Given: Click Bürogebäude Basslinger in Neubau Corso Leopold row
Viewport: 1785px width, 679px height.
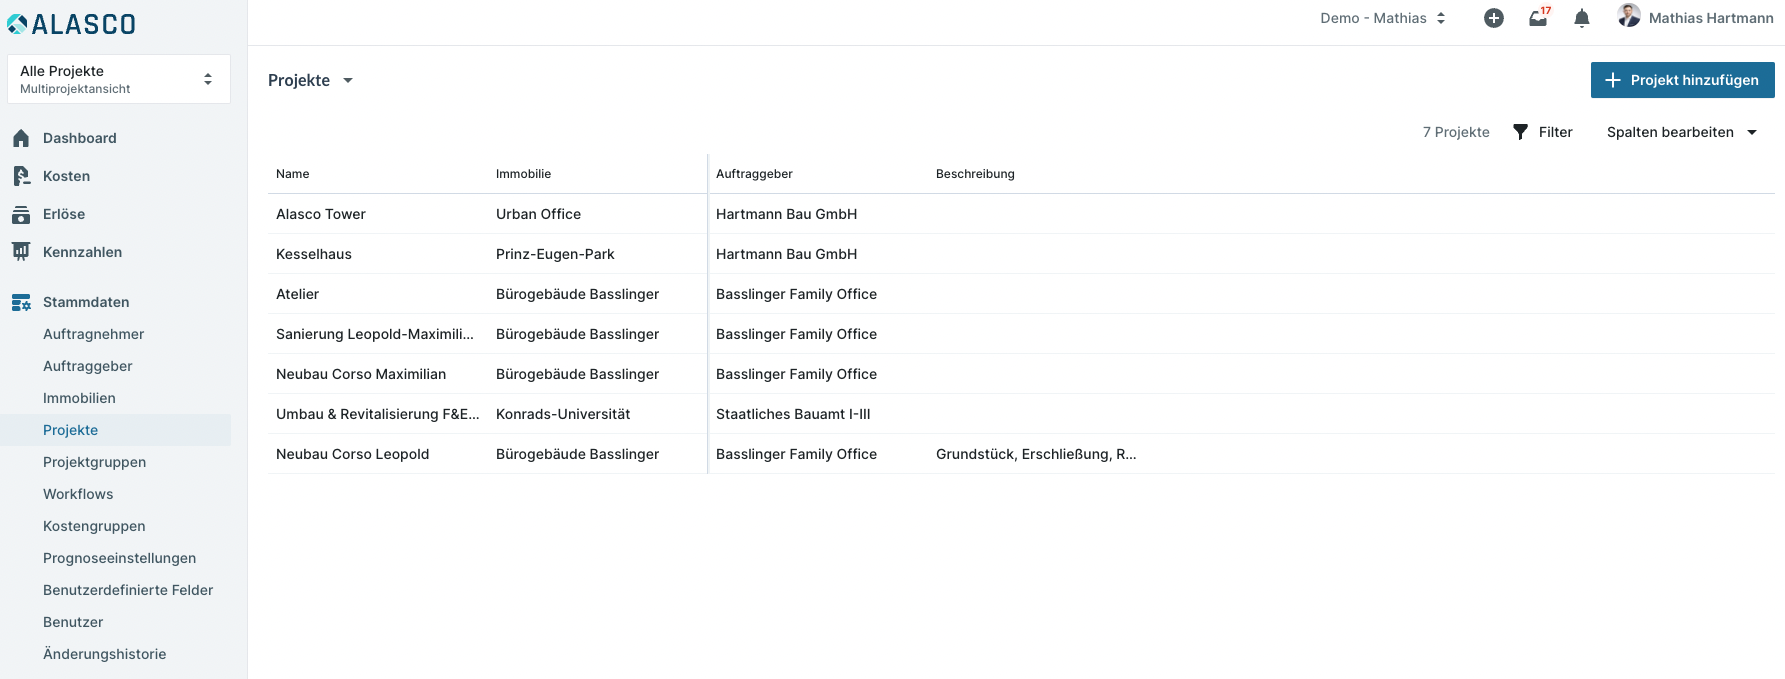Looking at the screenshot, I should click(x=578, y=454).
